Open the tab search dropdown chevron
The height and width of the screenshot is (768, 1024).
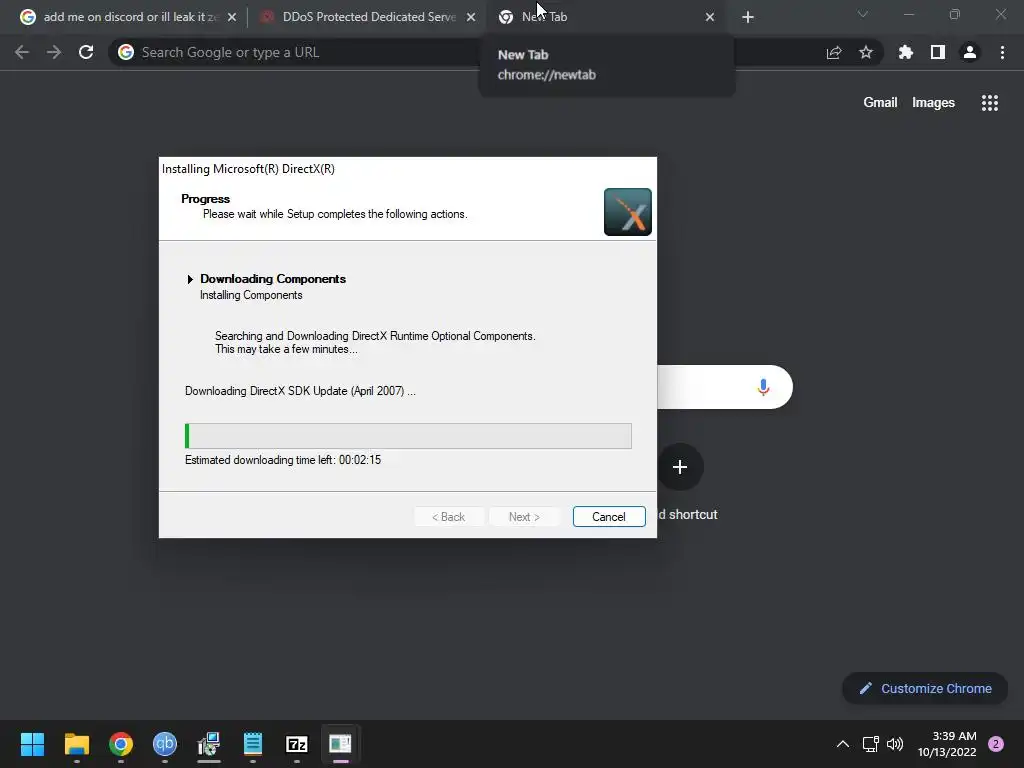[863, 14]
